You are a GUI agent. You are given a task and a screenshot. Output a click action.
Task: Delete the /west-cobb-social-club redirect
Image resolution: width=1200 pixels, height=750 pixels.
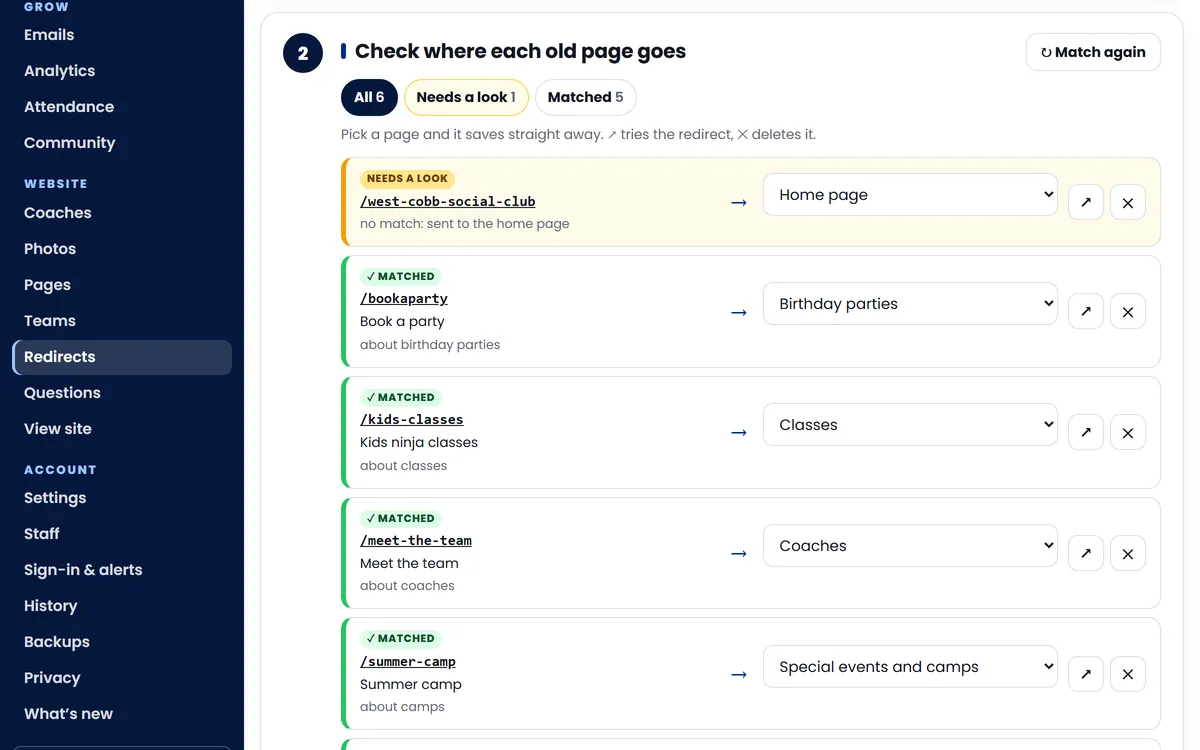point(1128,202)
